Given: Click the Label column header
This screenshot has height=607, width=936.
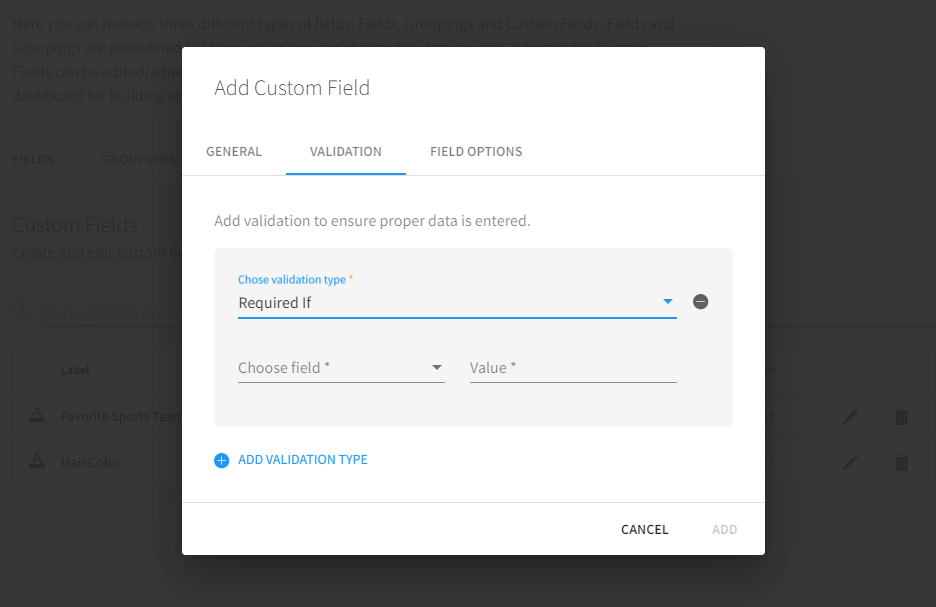Looking at the screenshot, I should (x=75, y=370).
